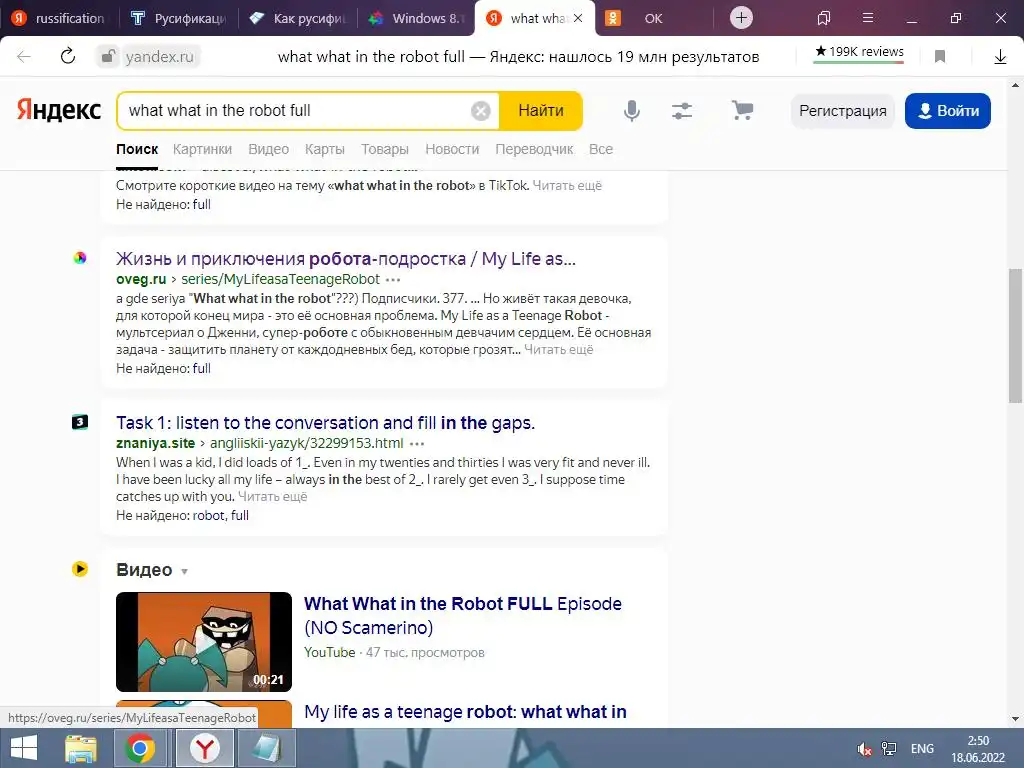Image resolution: width=1024 pixels, height=768 pixels.
Task: Click the muted volume tray icon
Action: click(864, 749)
